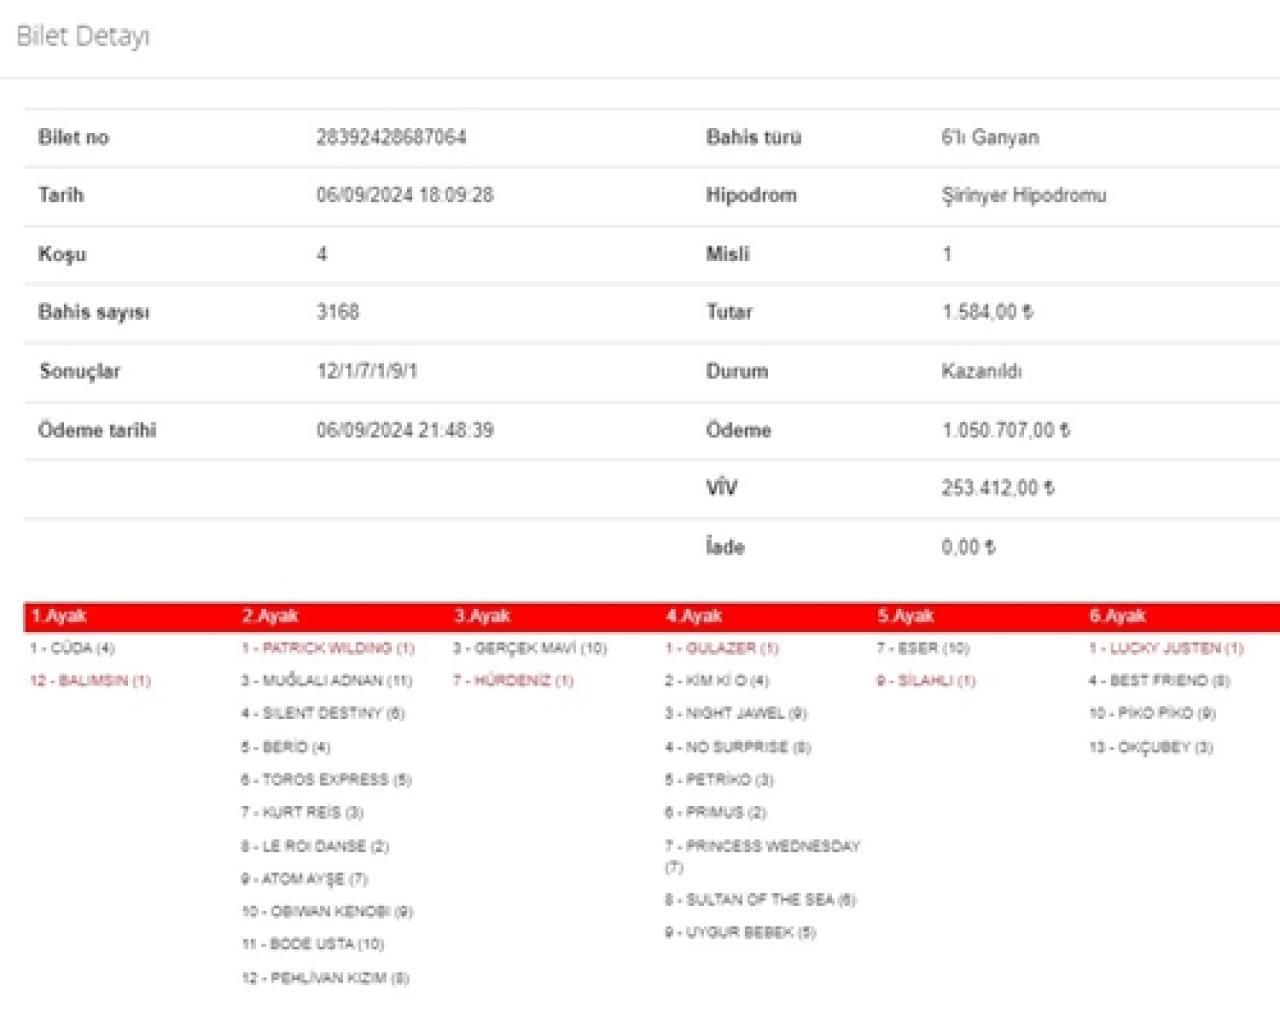Click winner 1 - LUCKY JUSTEN

coord(1166,648)
